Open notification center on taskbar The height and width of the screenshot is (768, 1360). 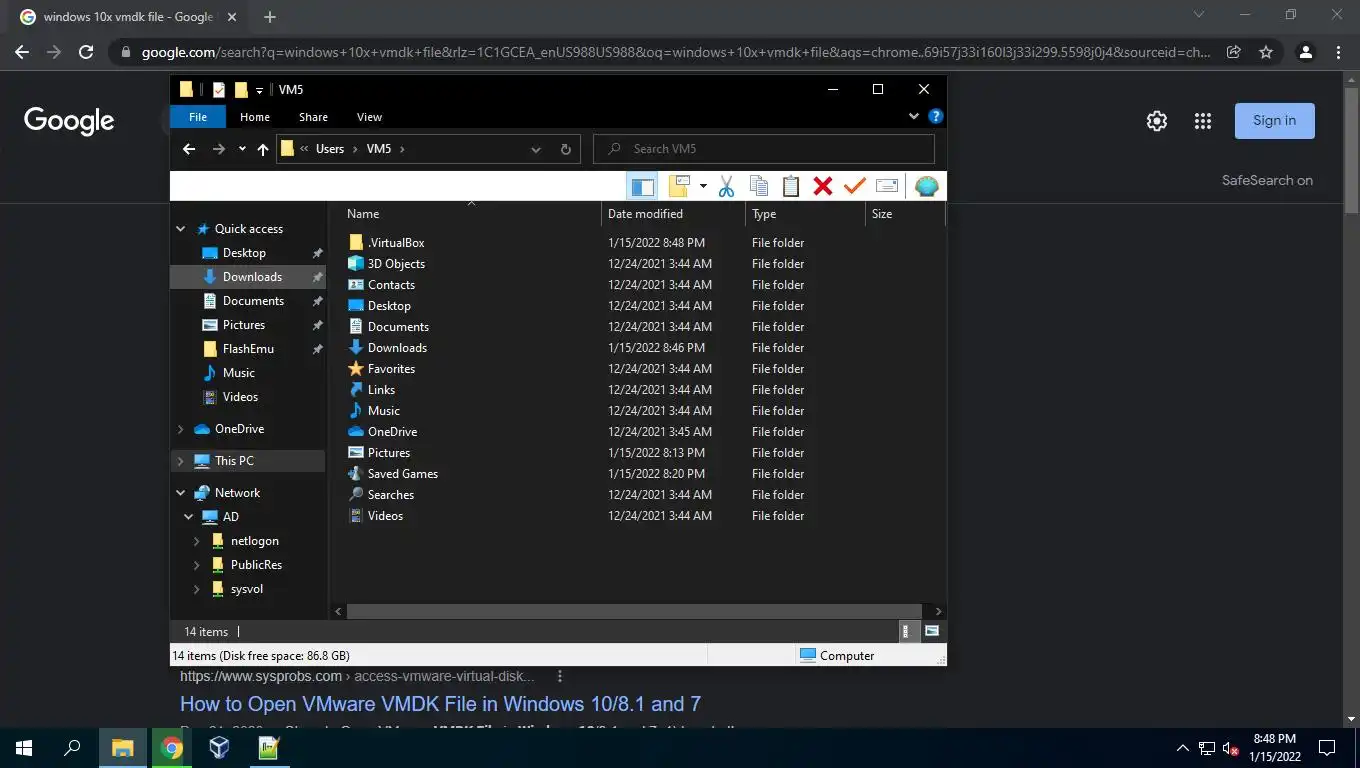1327,747
